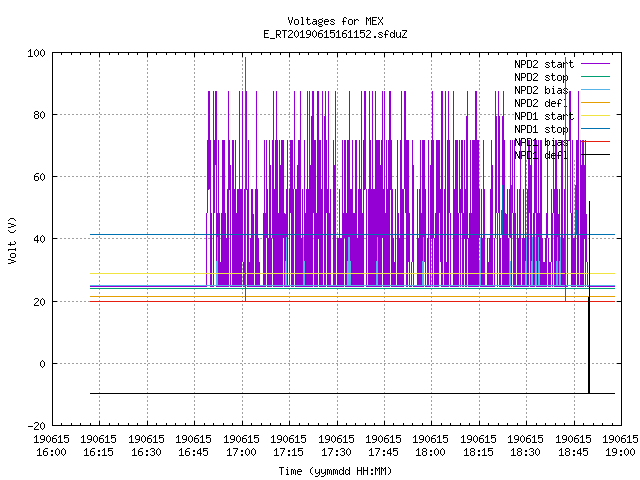The height and width of the screenshot is (480, 640).
Task: Click the x-axis tick label 190615 16:15
Action: point(98,446)
